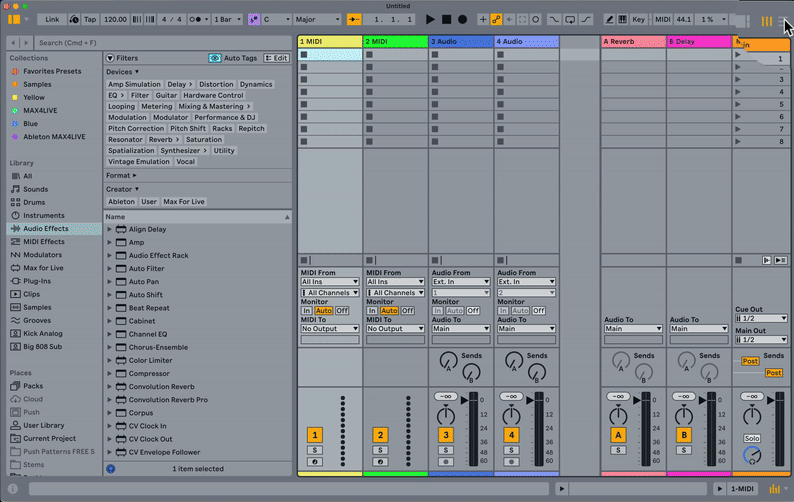Click the Arm button on track 3 Audio
Screen dimensions: 794x502
pos(446,461)
